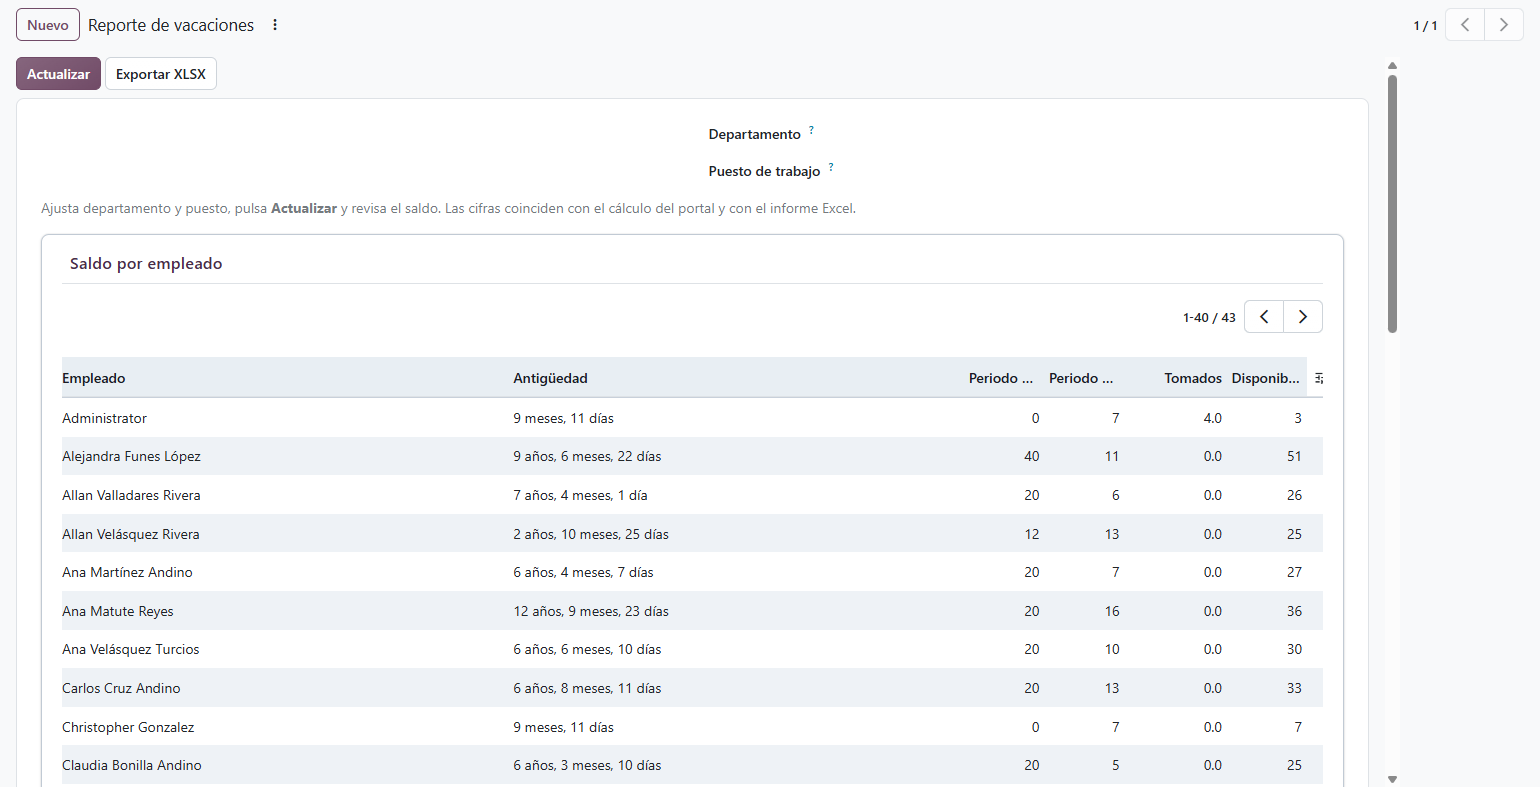Click on Ana Matute Reyes
Viewport: 1540px width, 787px height.
tap(692, 611)
